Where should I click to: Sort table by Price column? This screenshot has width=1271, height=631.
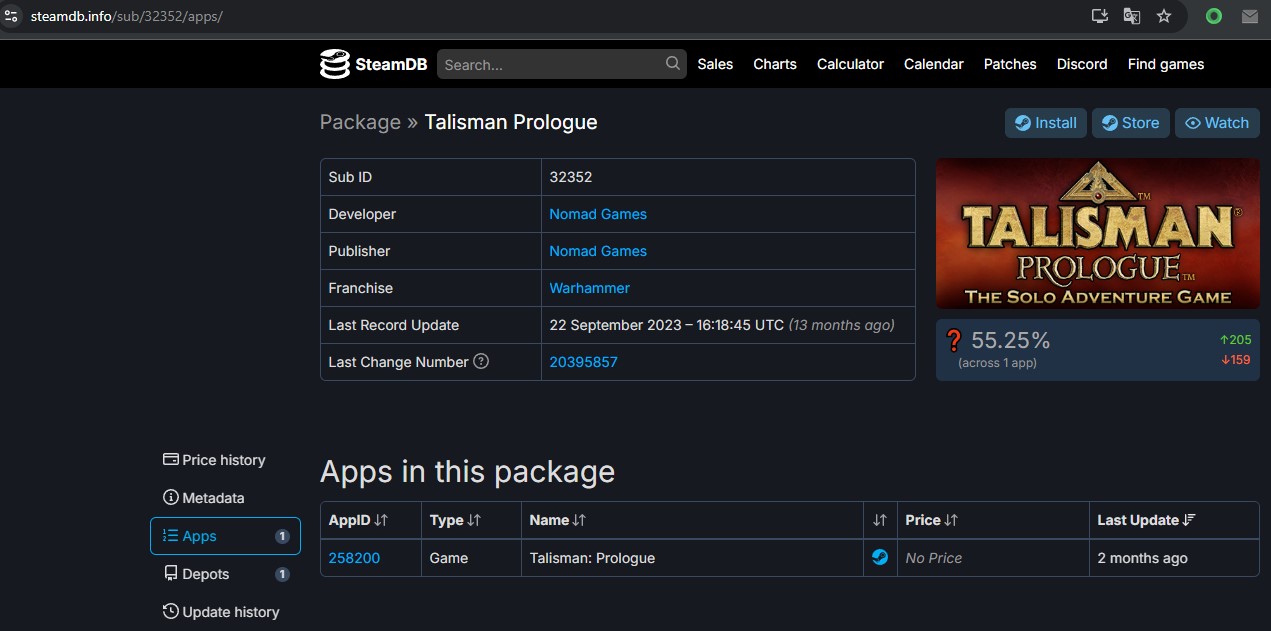(x=931, y=520)
